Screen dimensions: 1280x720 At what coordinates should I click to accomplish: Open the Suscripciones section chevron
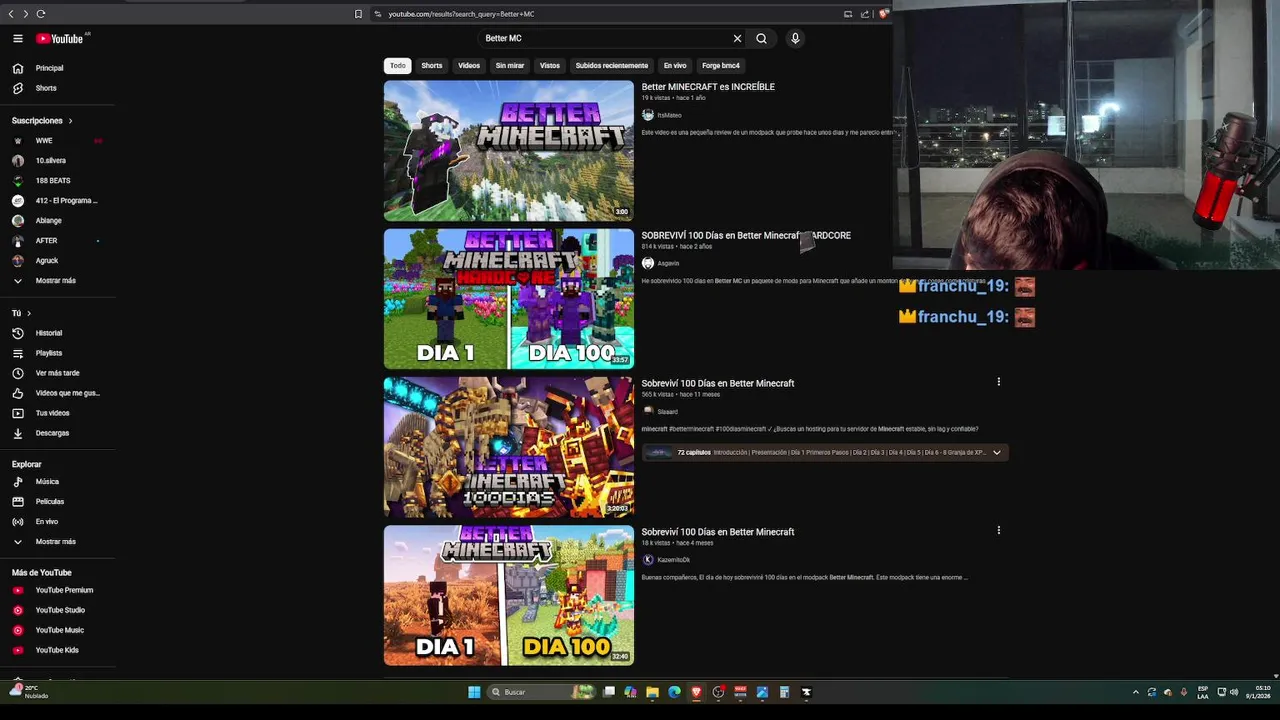pos(70,121)
